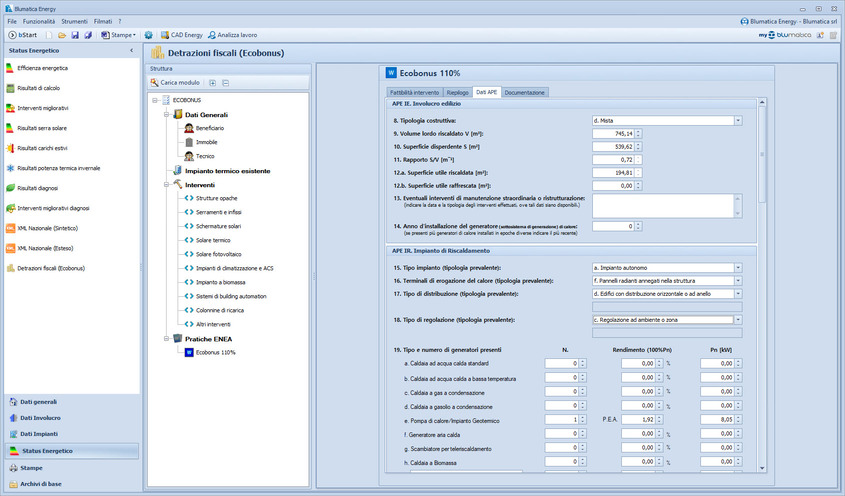Click the interventi di manutenzione straordinaria text box
This screenshot has height=496, width=845.
(667, 206)
